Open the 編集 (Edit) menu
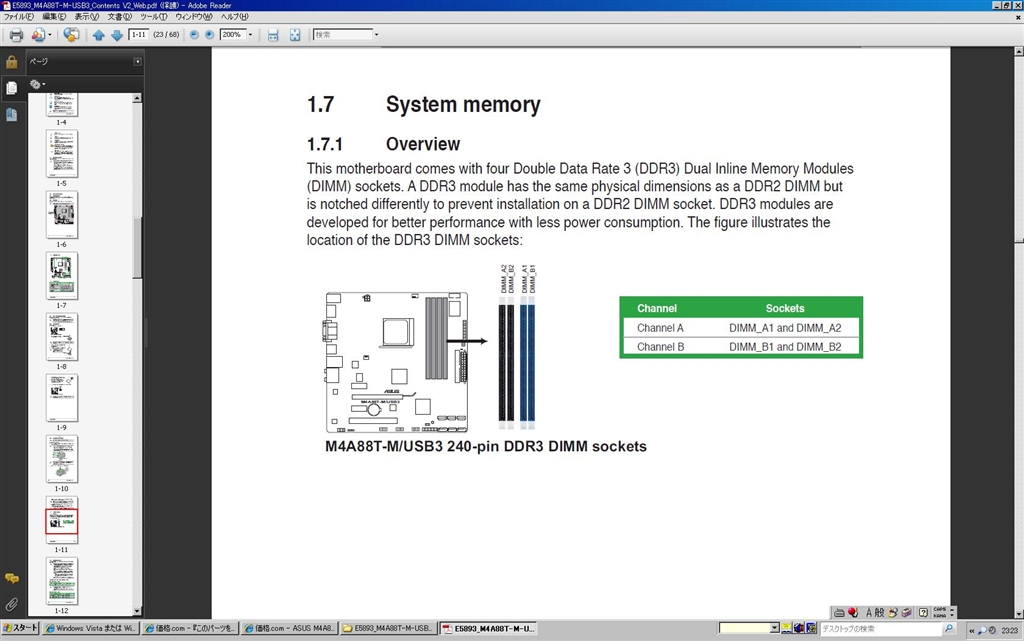 tap(54, 17)
